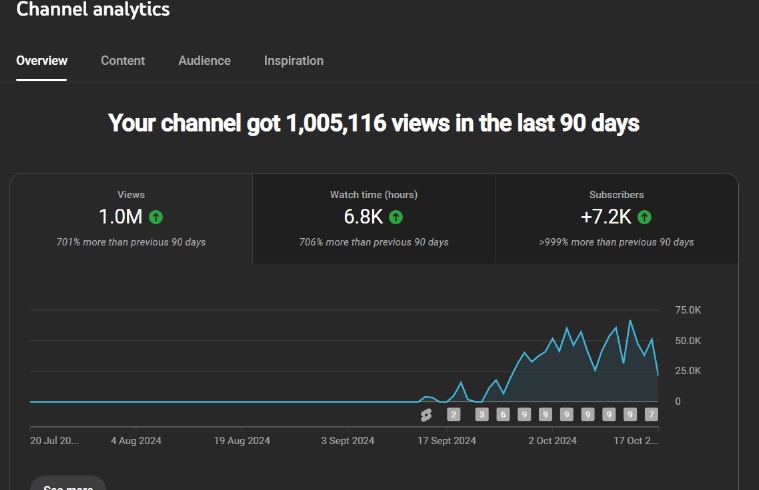Click the 50.0K axis label
Screen dimensions: 759x490
pos(688,341)
